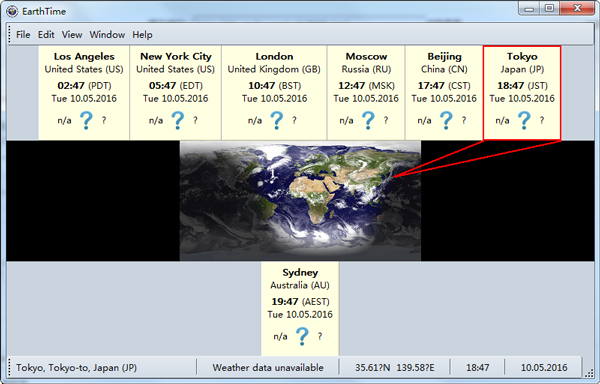
Task: Select the London city name
Action: tap(274, 57)
